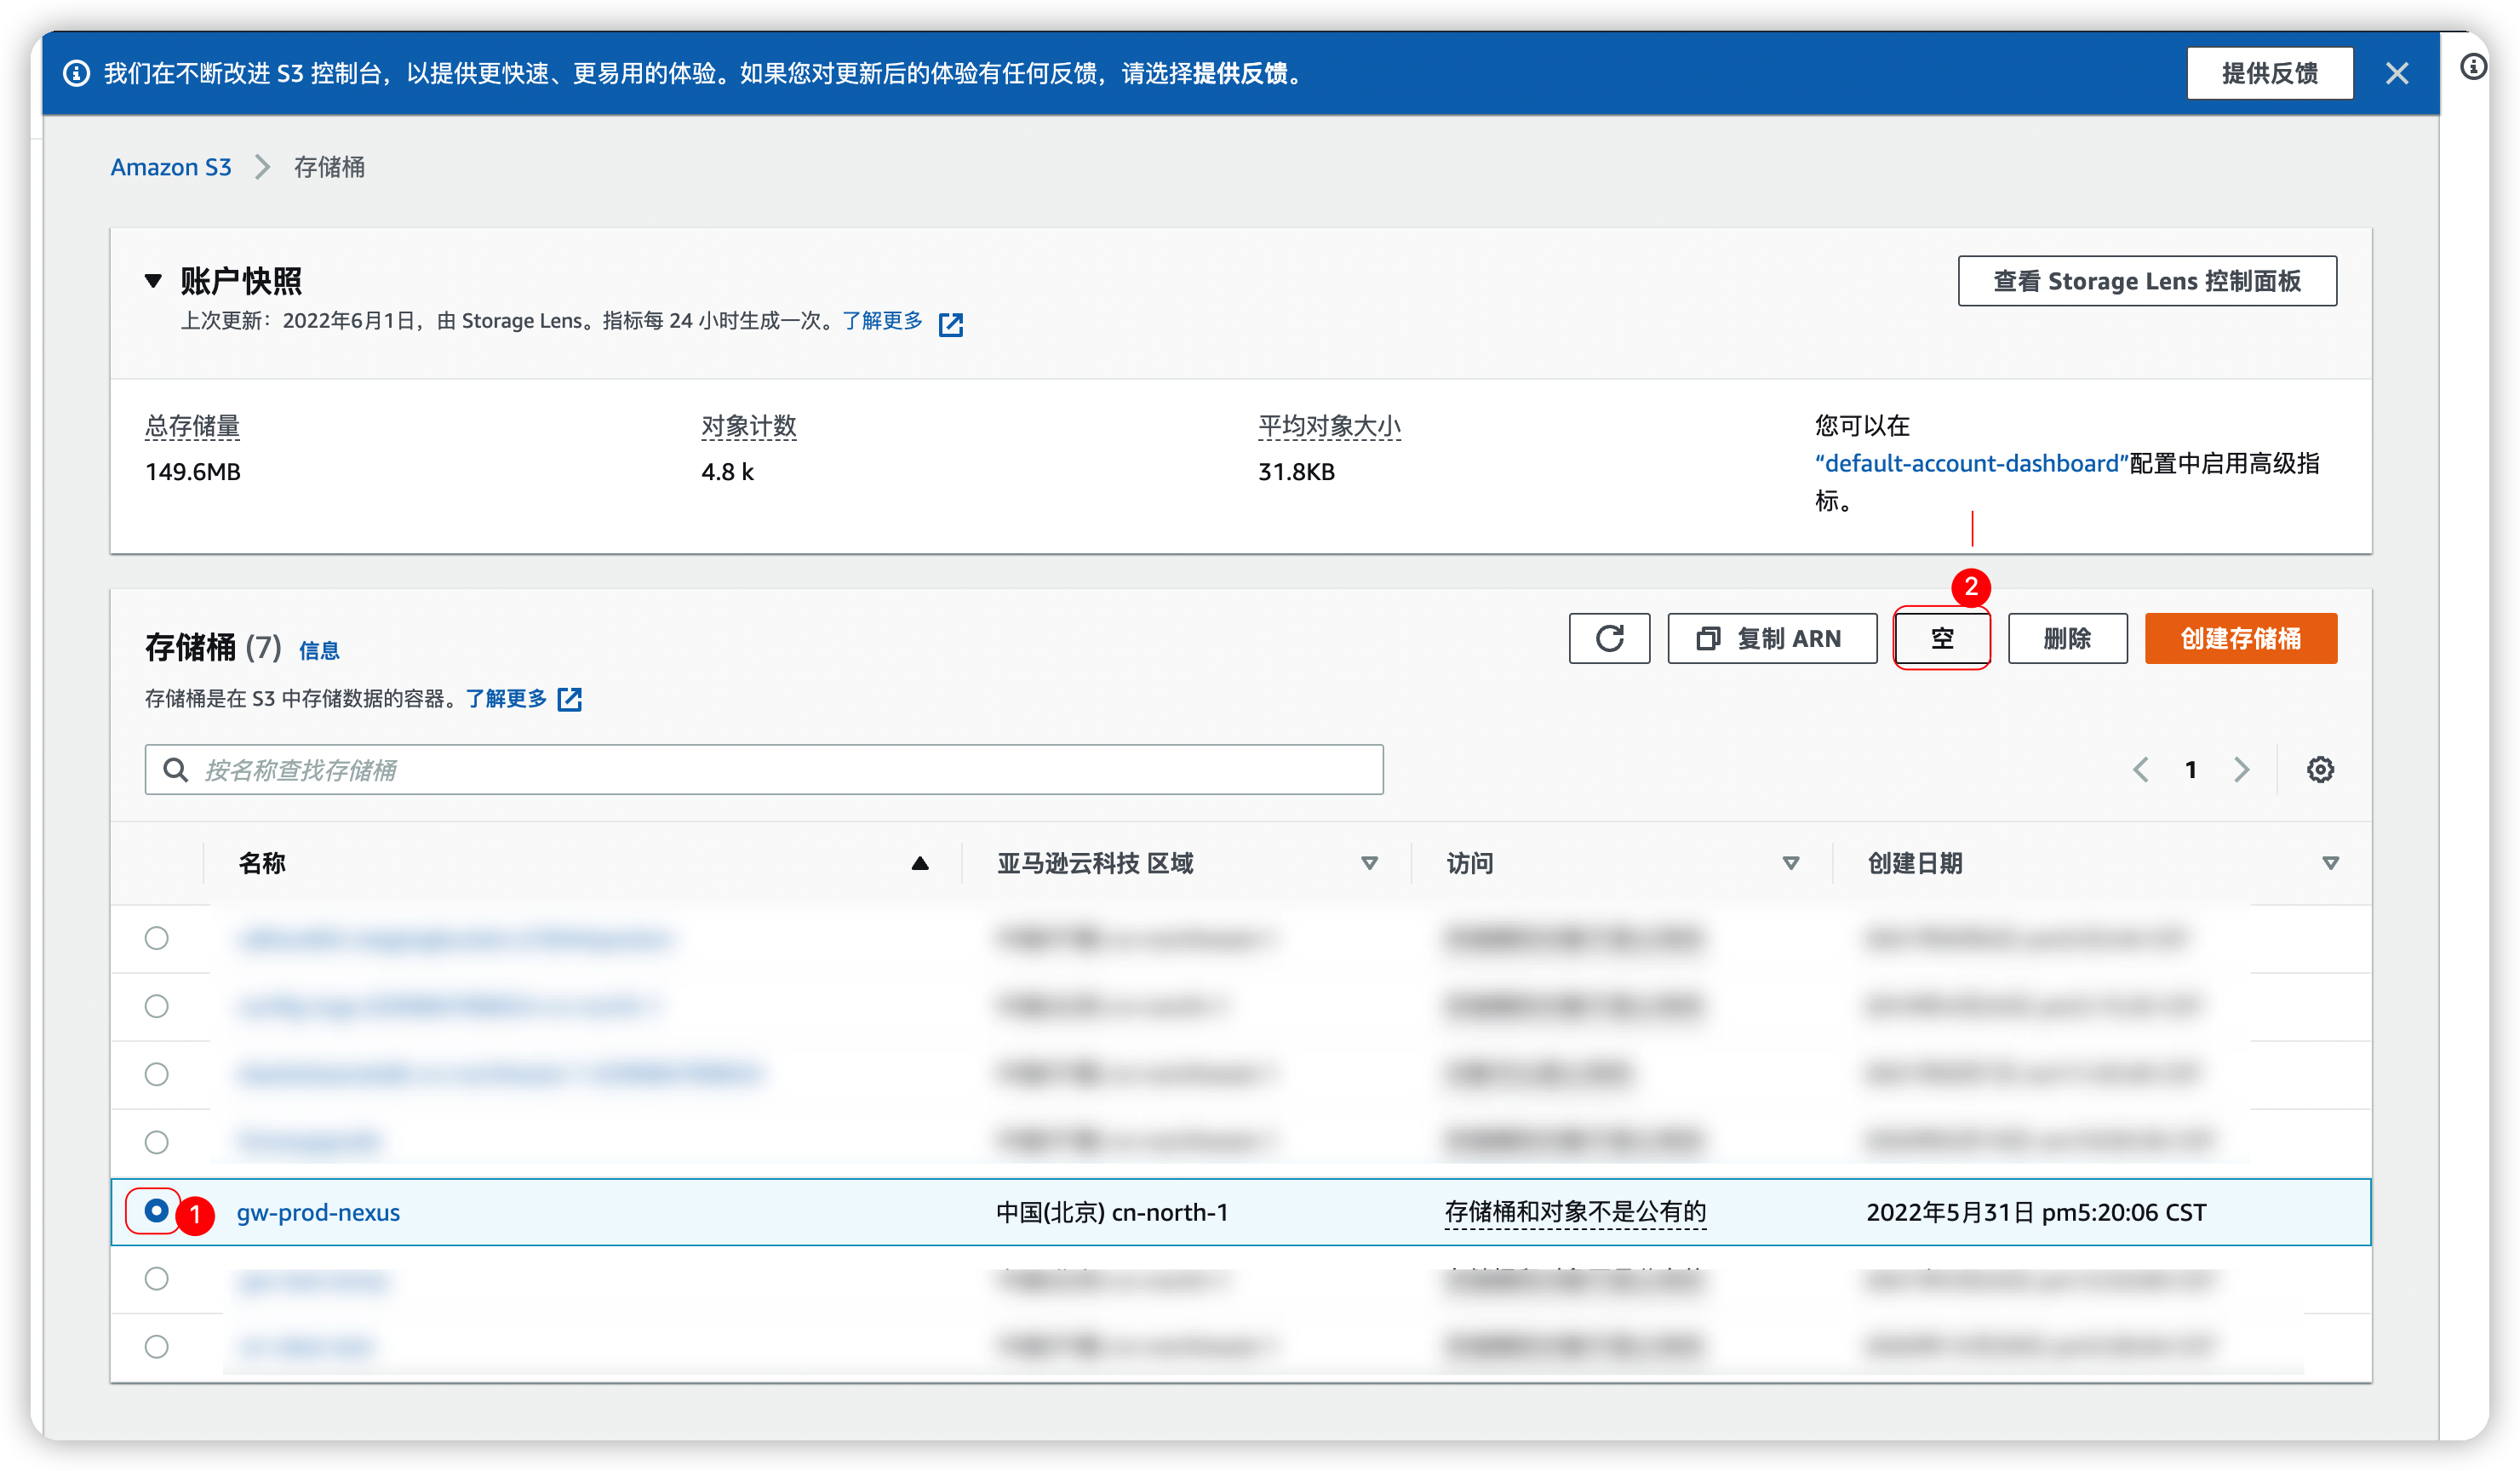Sort by 访问 column arrow
The height and width of the screenshot is (1471, 2520).
1790,863
